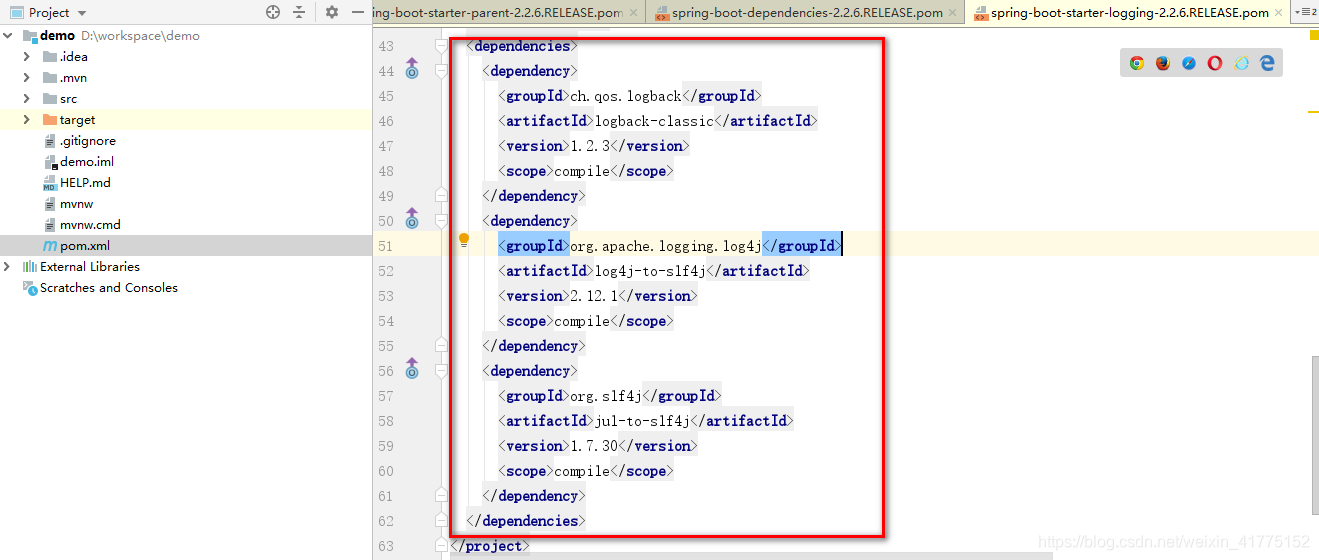Open in Firefox browser icon
This screenshot has height=560, width=1319.
[x=1163, y=63]
